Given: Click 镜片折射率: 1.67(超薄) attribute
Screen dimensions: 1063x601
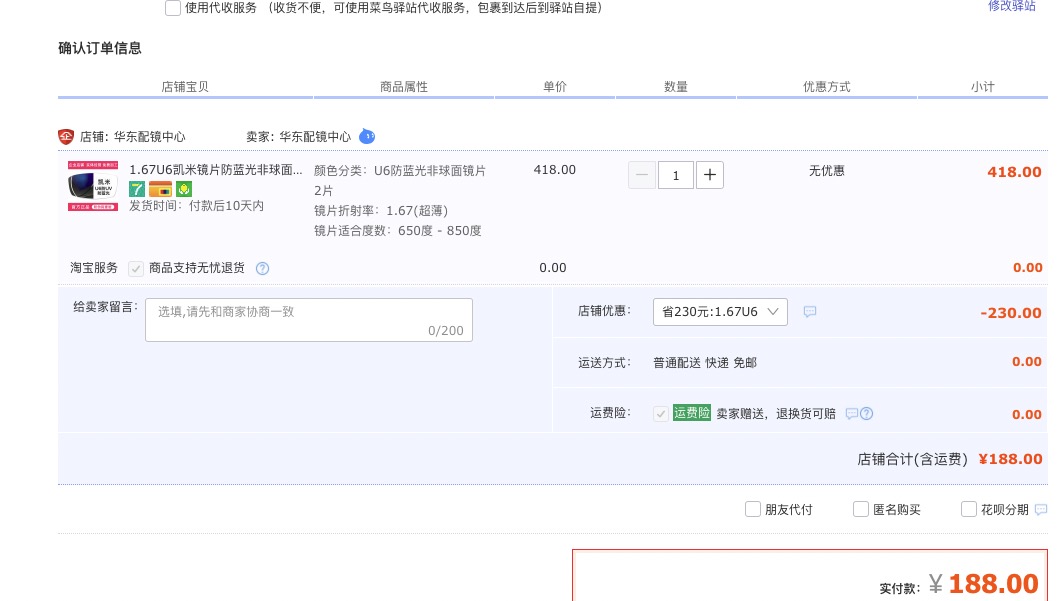Looking at the screenshot, I should click(381, 211).
